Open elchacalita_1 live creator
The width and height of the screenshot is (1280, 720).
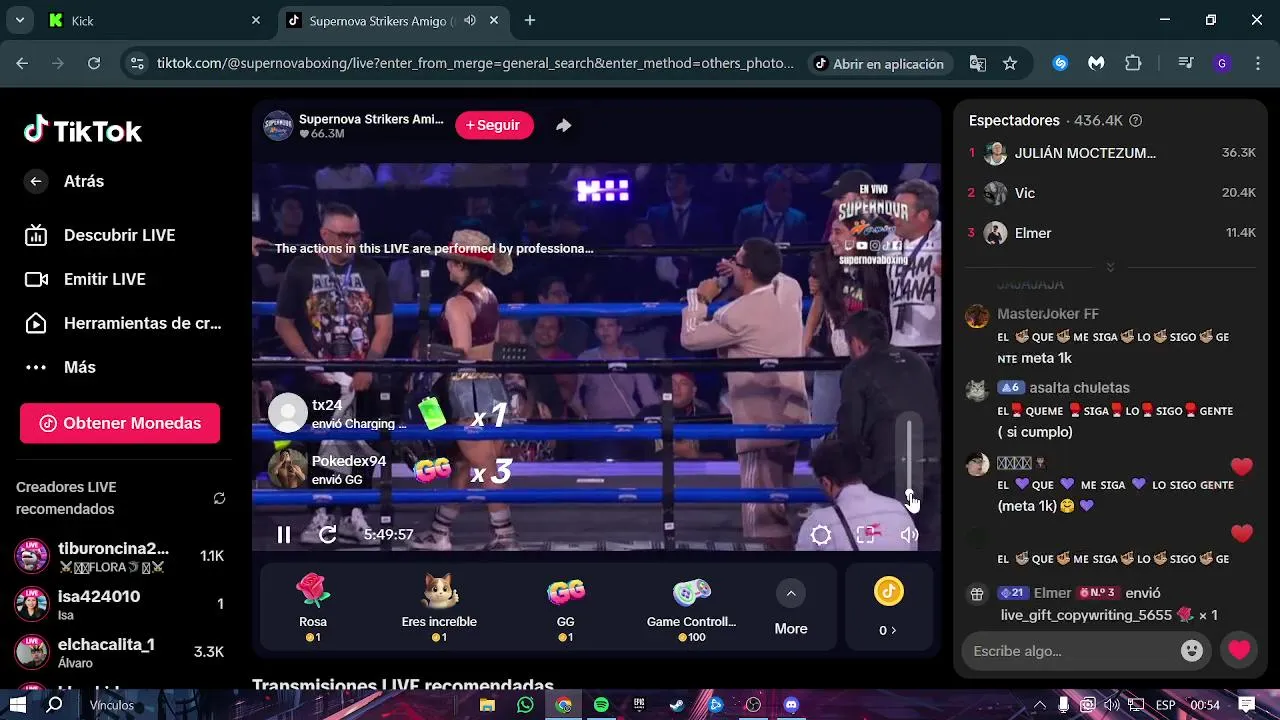click(x=120, y=652)
